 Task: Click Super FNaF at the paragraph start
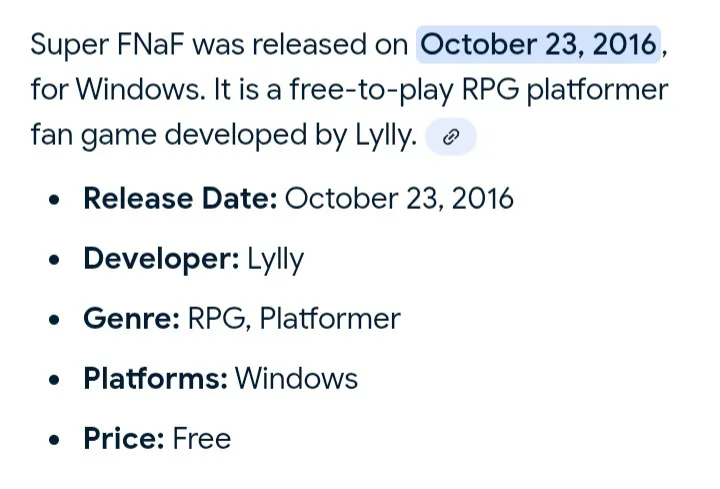pyautogui.click(x=110, y=44)
